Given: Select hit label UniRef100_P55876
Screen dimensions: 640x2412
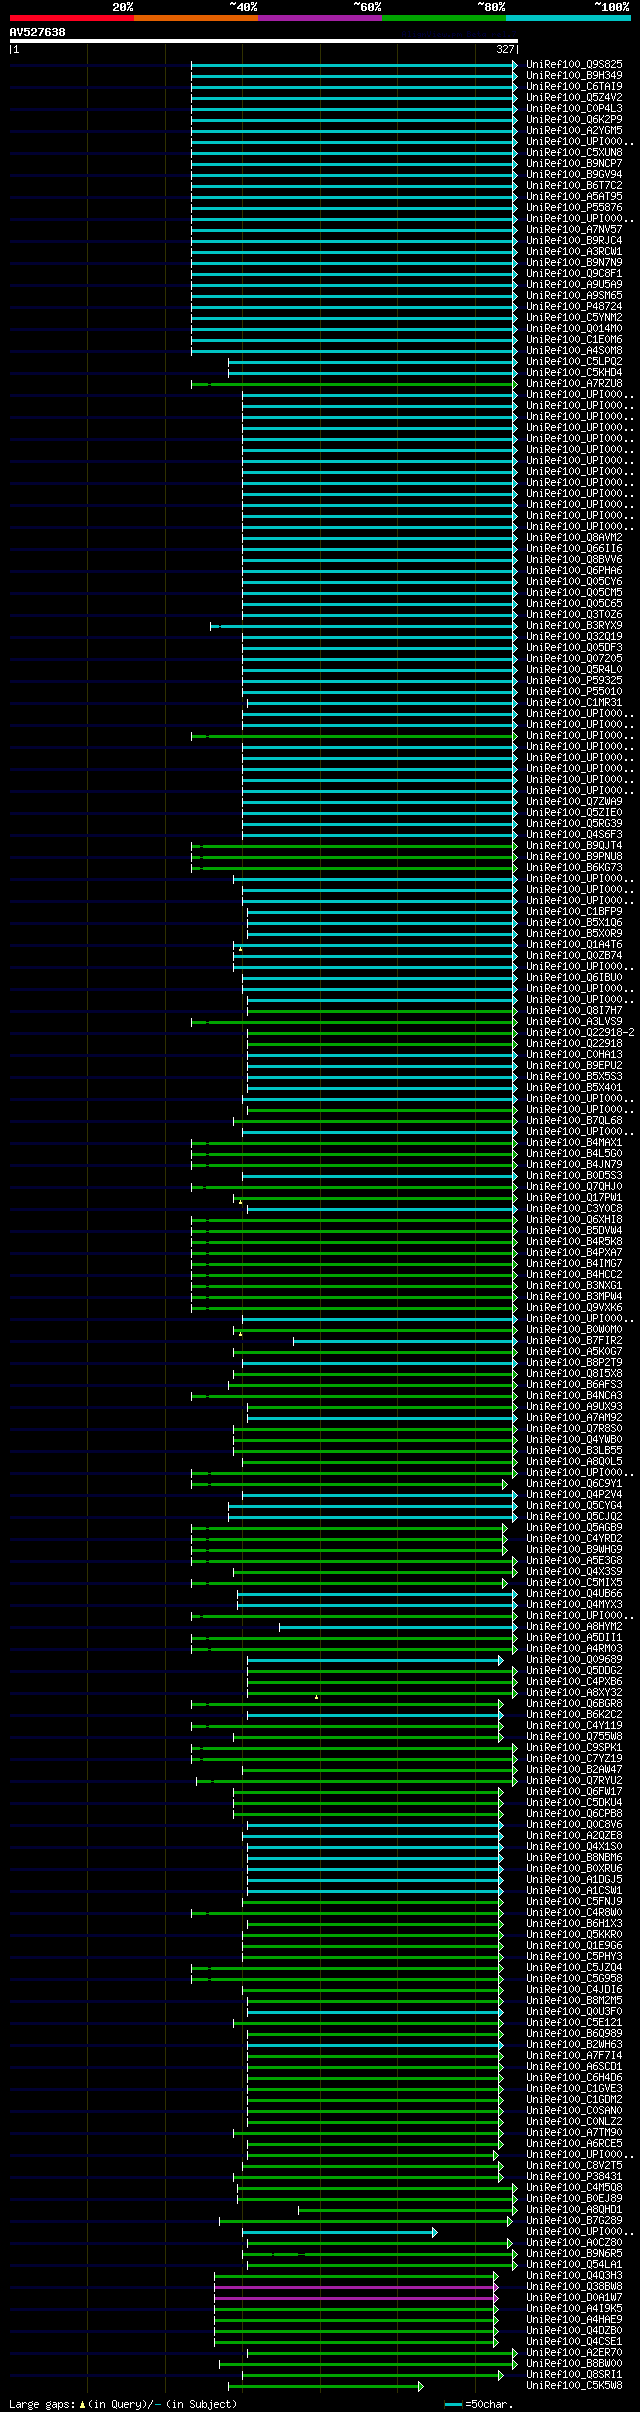Looking at the screenshot, I should pos(574,207).
